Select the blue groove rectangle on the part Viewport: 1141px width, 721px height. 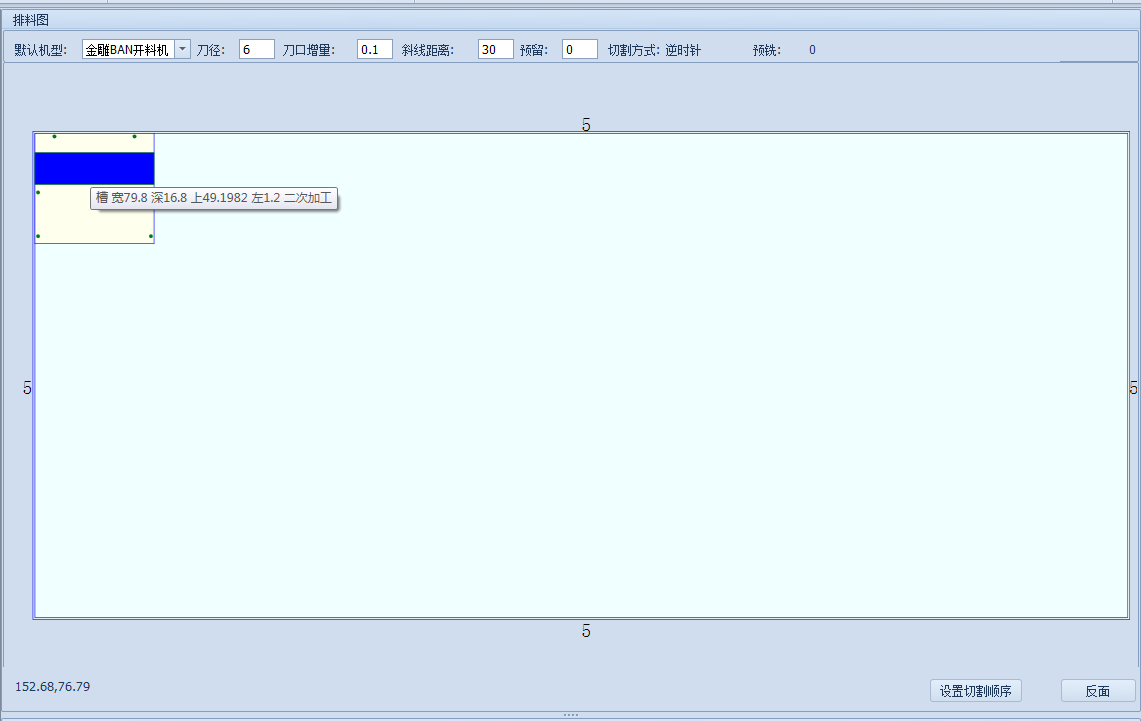point(95,168)
